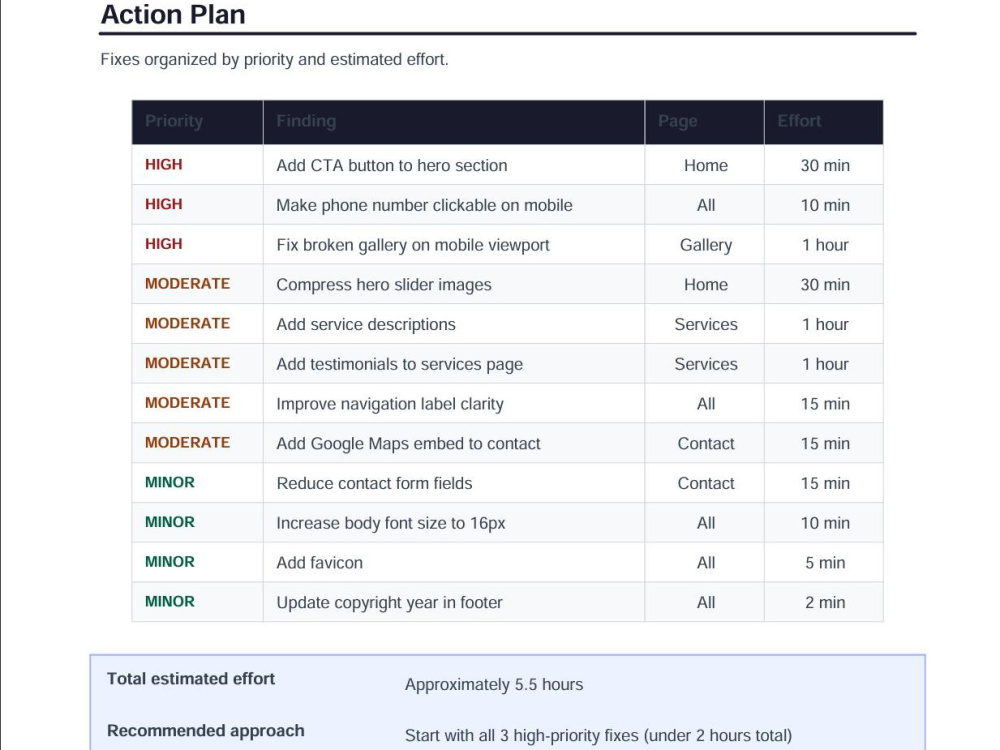
Task: Click 'Update copyright year in footer'
Action: [389, 603]
